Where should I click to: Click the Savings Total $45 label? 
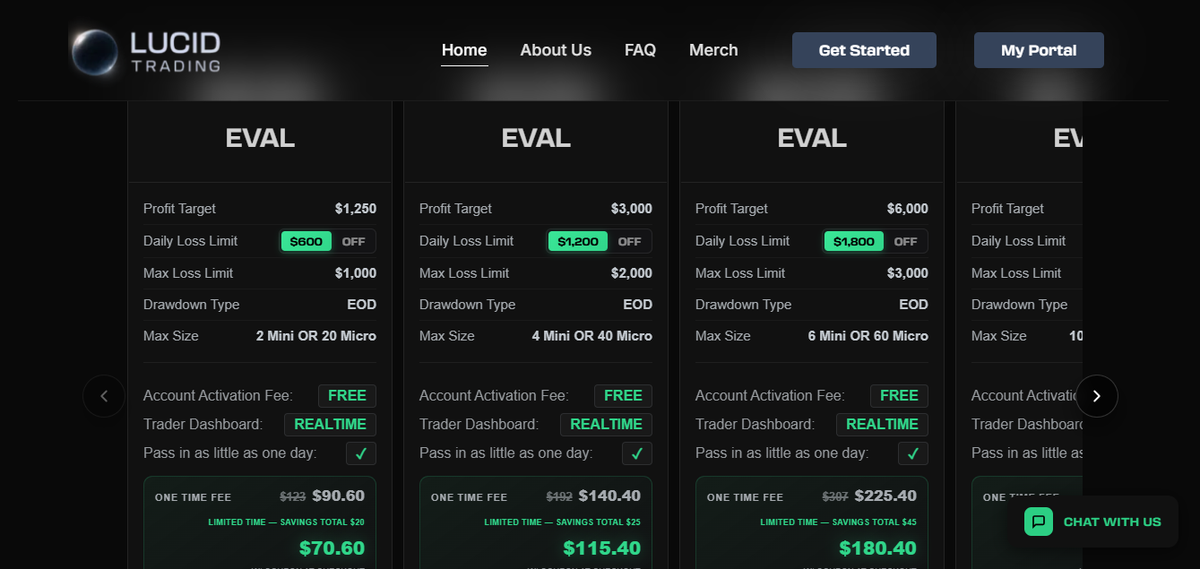click(838, 522)
